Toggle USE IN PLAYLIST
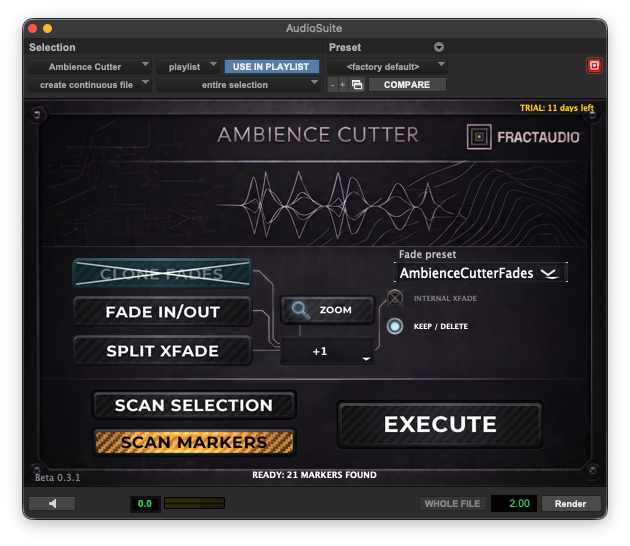630x546 pixels. (271, 67)
